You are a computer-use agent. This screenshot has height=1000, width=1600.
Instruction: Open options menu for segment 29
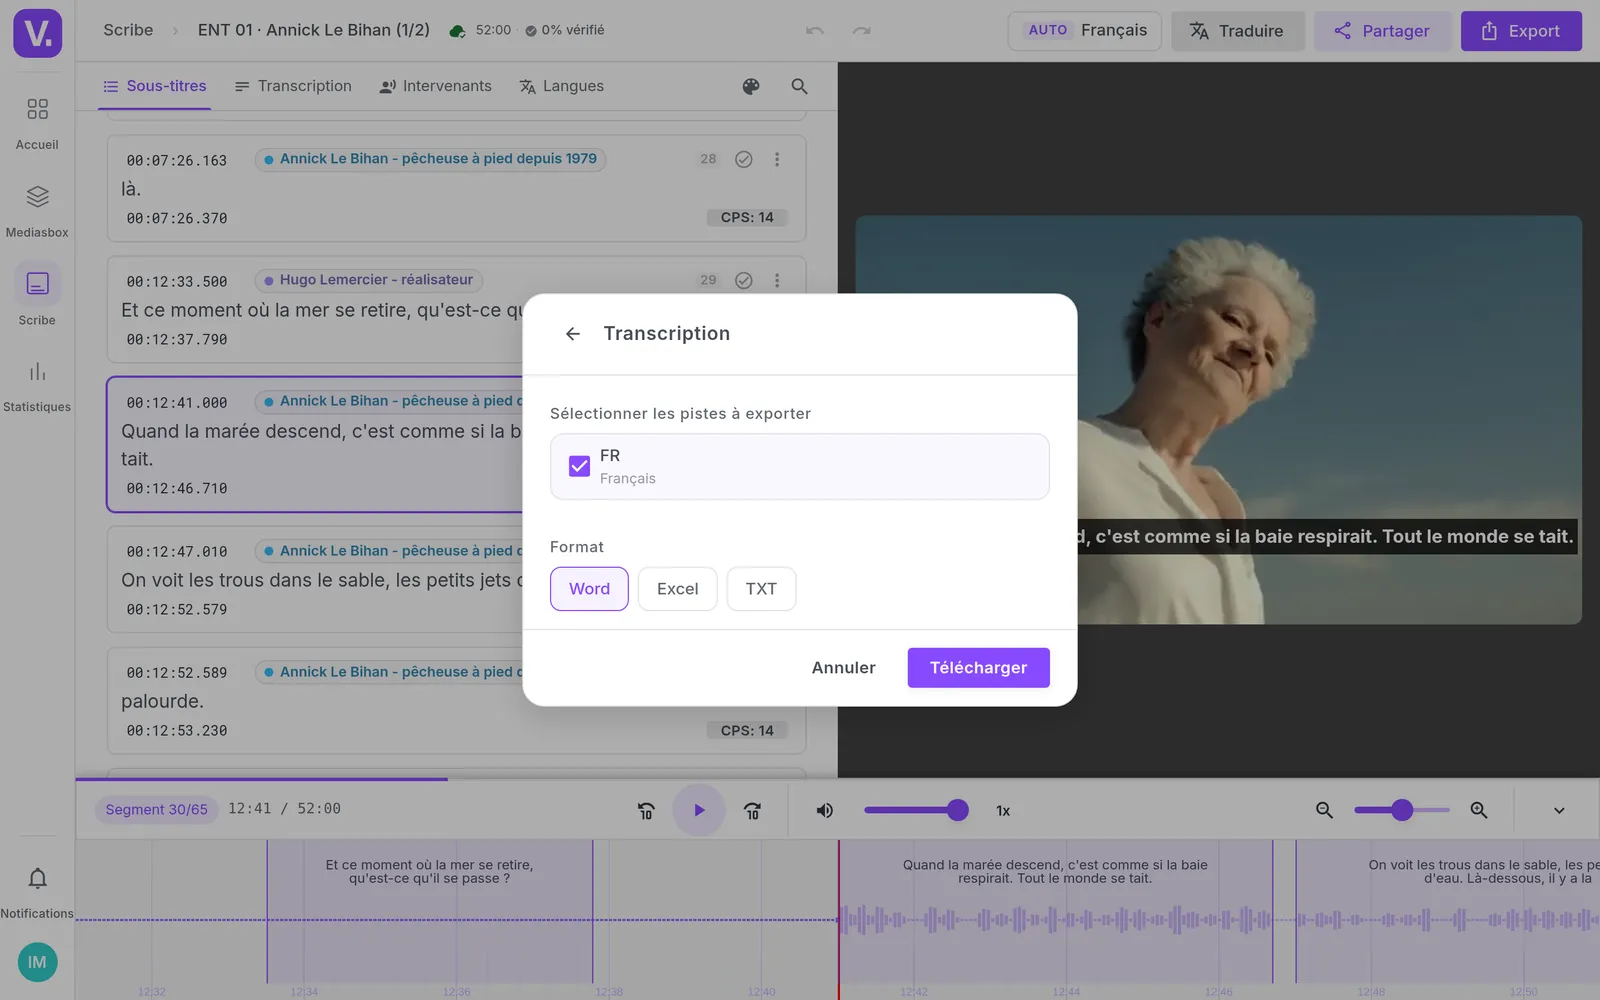click(777, 281)
